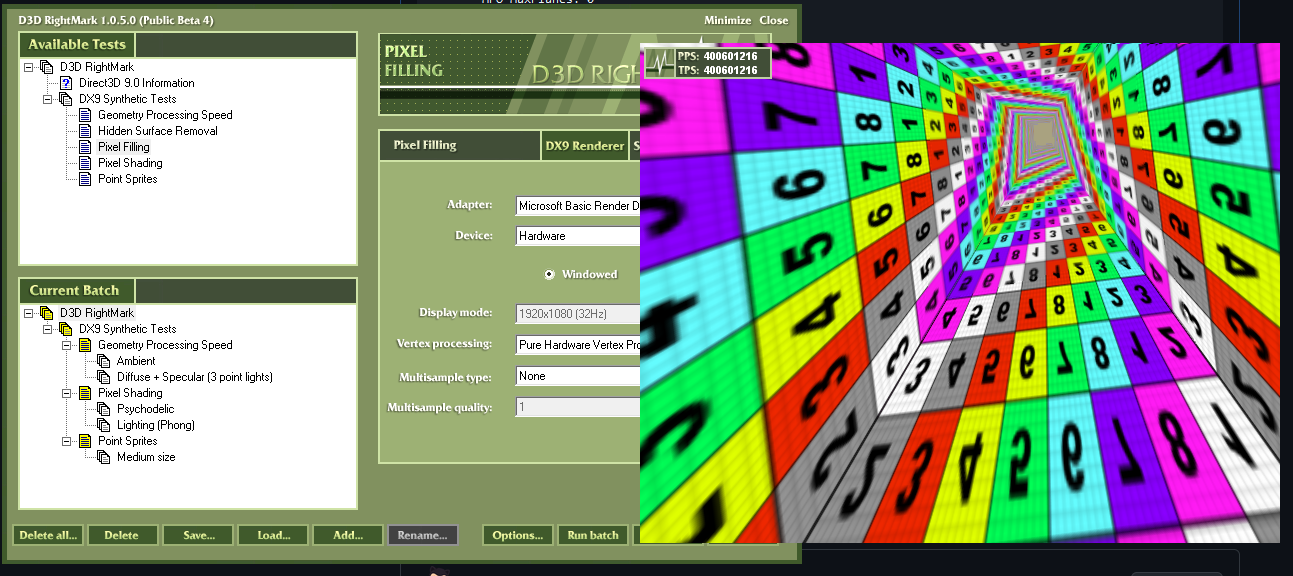Click the Geometry Processing Speed document icon
This screenshot has width=1293, height=576.
(x=85, y=114)
